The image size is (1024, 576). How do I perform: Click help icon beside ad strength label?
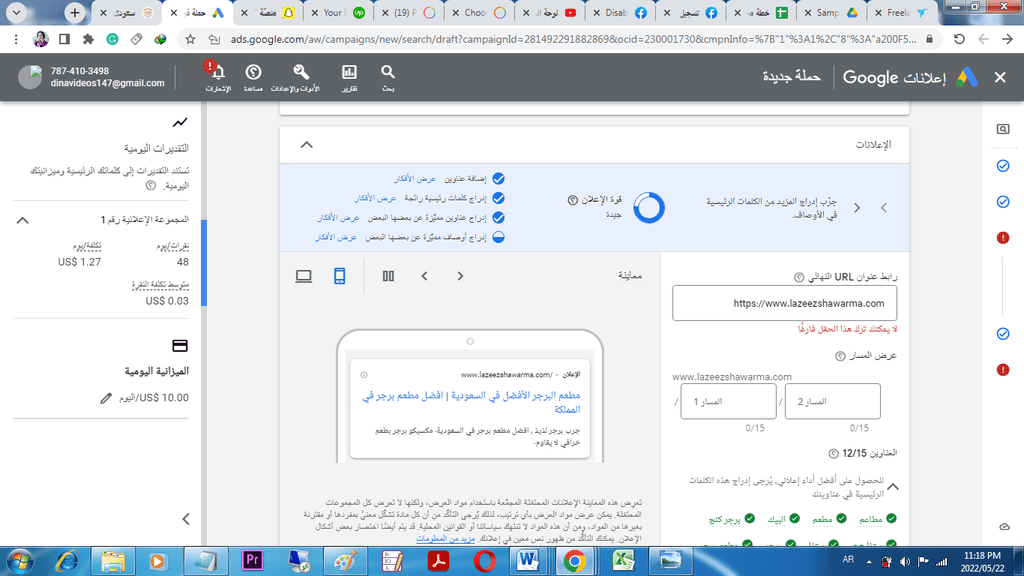tap(573, 200)
